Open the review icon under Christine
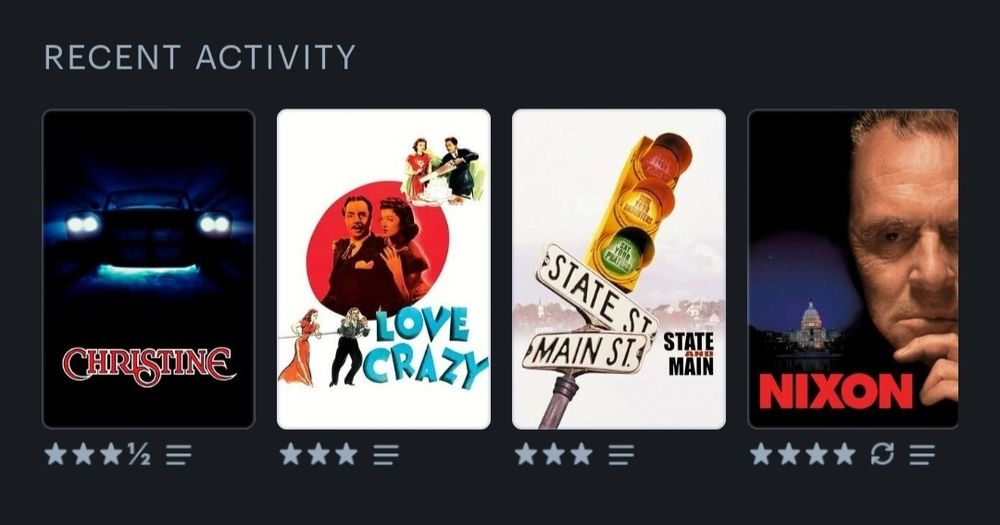The height and width of the screenshot is (525, 1000). [x=179, y=455]
